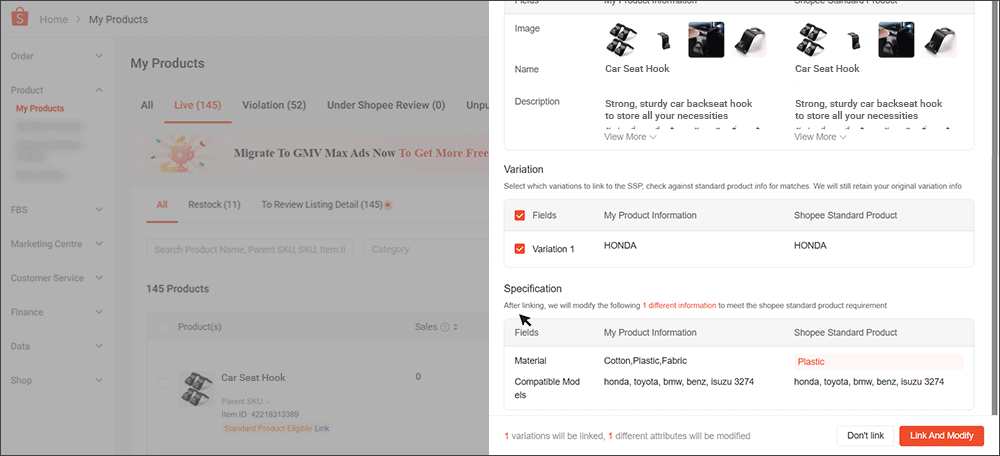Click Item ID: 42218313389 text
Screen dimensions: 1000x456
260,415
